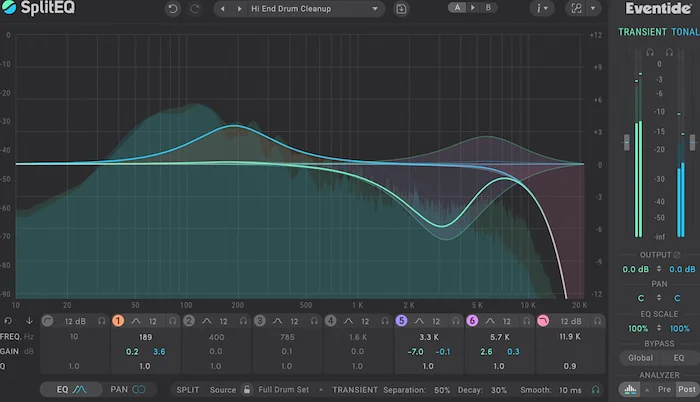Solo band 4 with headphone icon

(385, 321)
